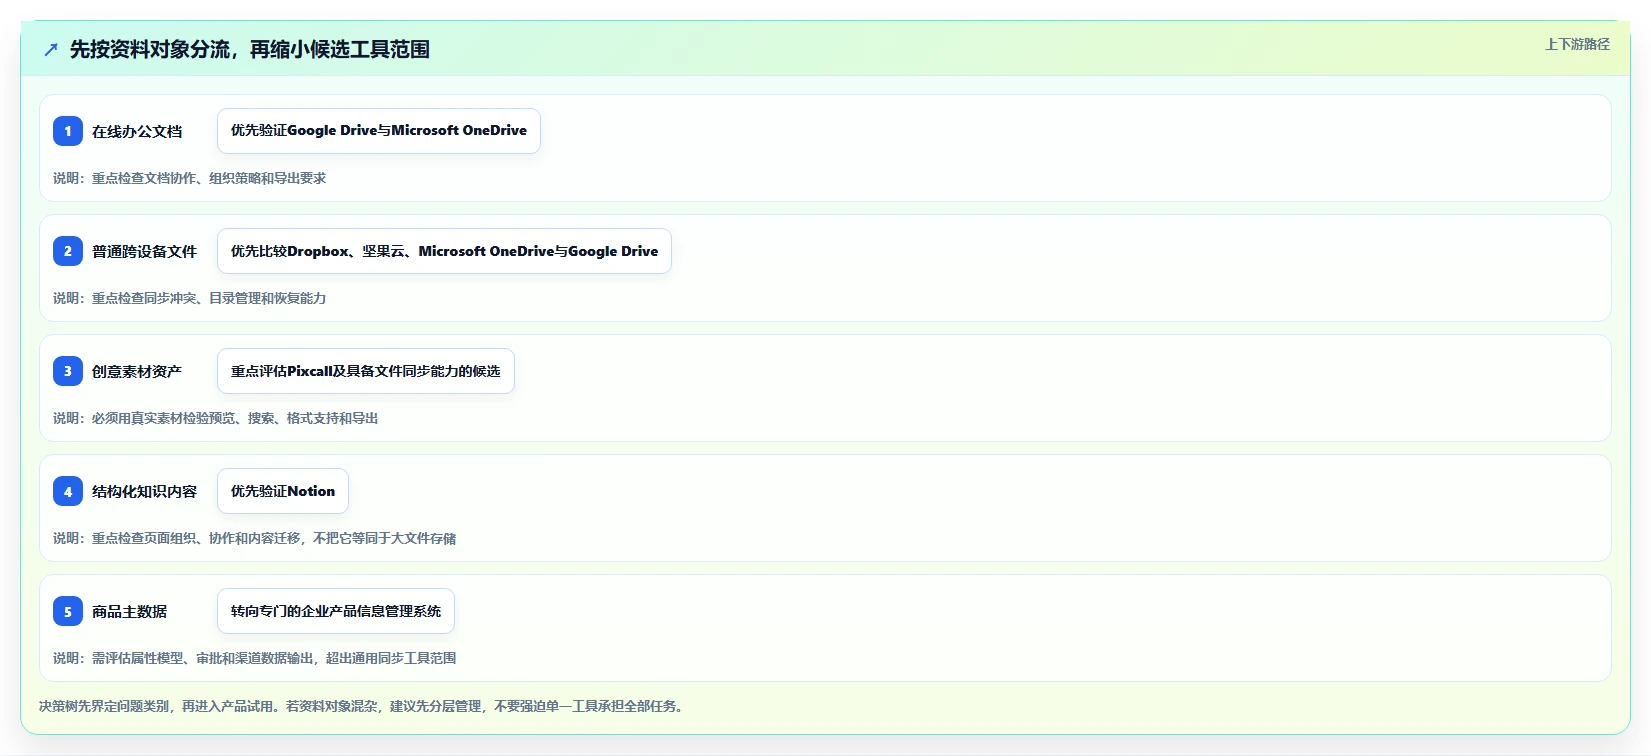Click the heading 先按资料对象分流，再缩小候选工具范围

(x=250, y=49)
